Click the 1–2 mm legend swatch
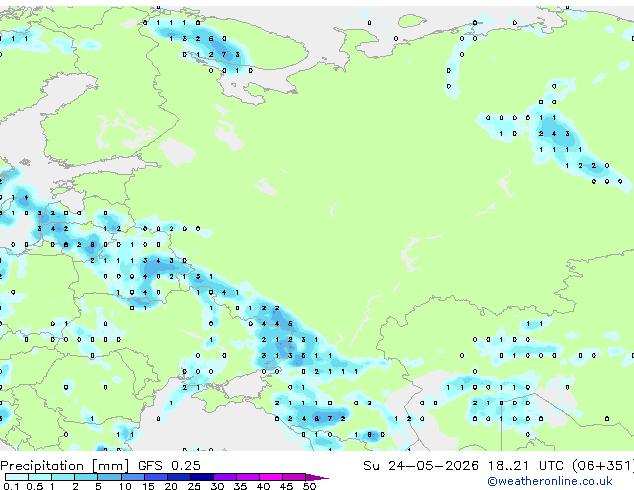 pos(63,477)
